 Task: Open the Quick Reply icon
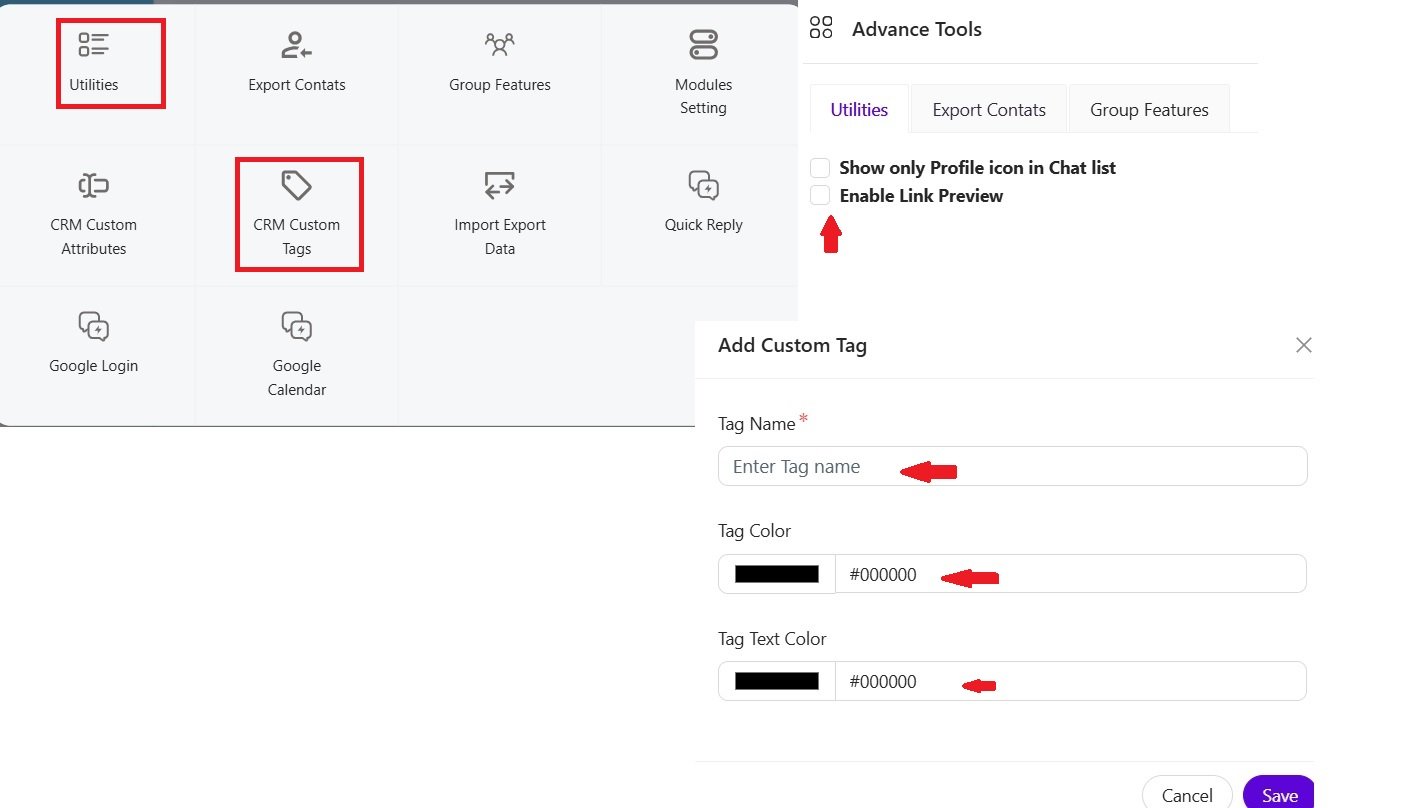(703, 185)
